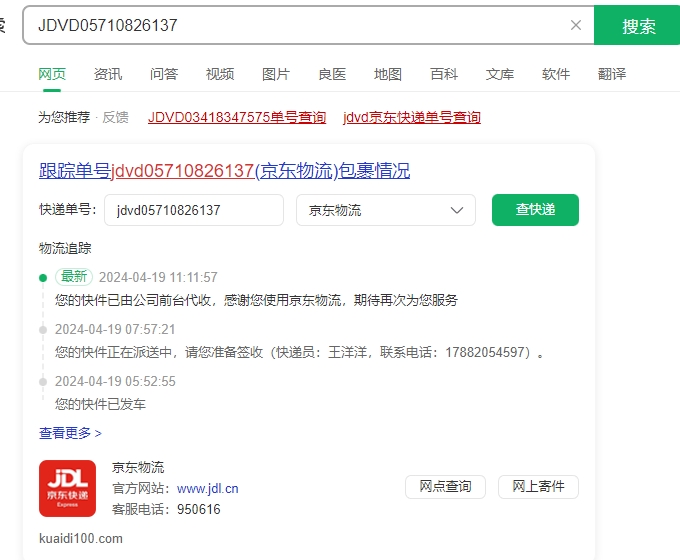Open the 跟踪单号jdvd05710826137 result title
This screenshot has height=560, width=680.
pyautogui.click(x=224, y=170)
